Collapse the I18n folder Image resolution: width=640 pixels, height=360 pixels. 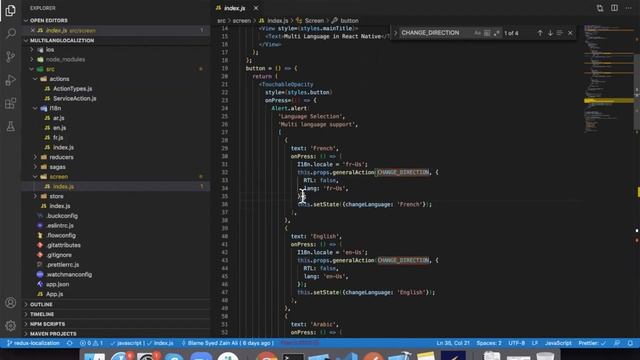pyautogui.click(x=55, y=109)
